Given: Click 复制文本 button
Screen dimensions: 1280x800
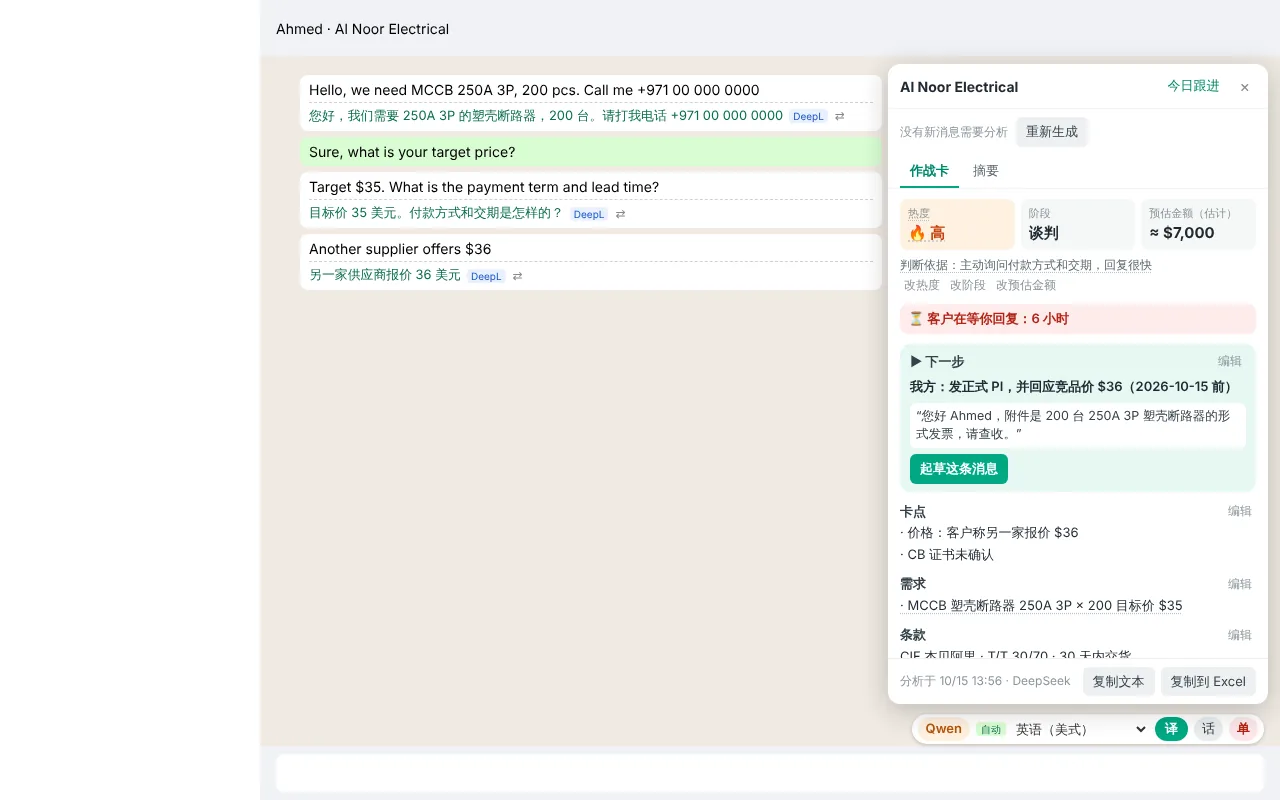Looking at the screenshot, I should point(1118,682).
